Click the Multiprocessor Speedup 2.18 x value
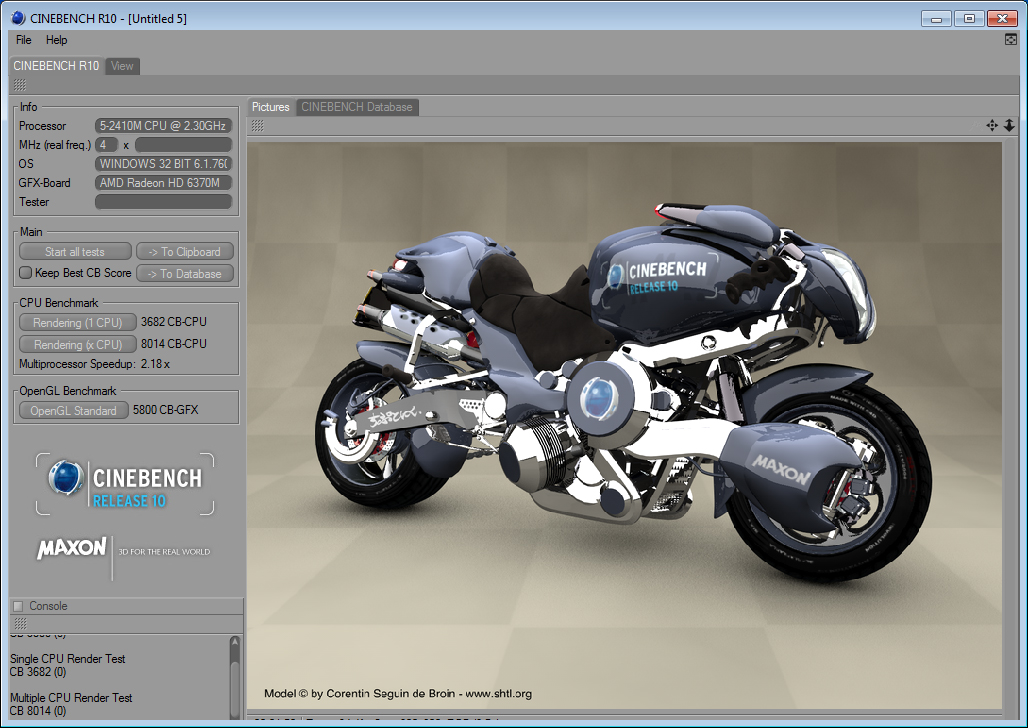The image size is (1028, 728). pos(155,364)
